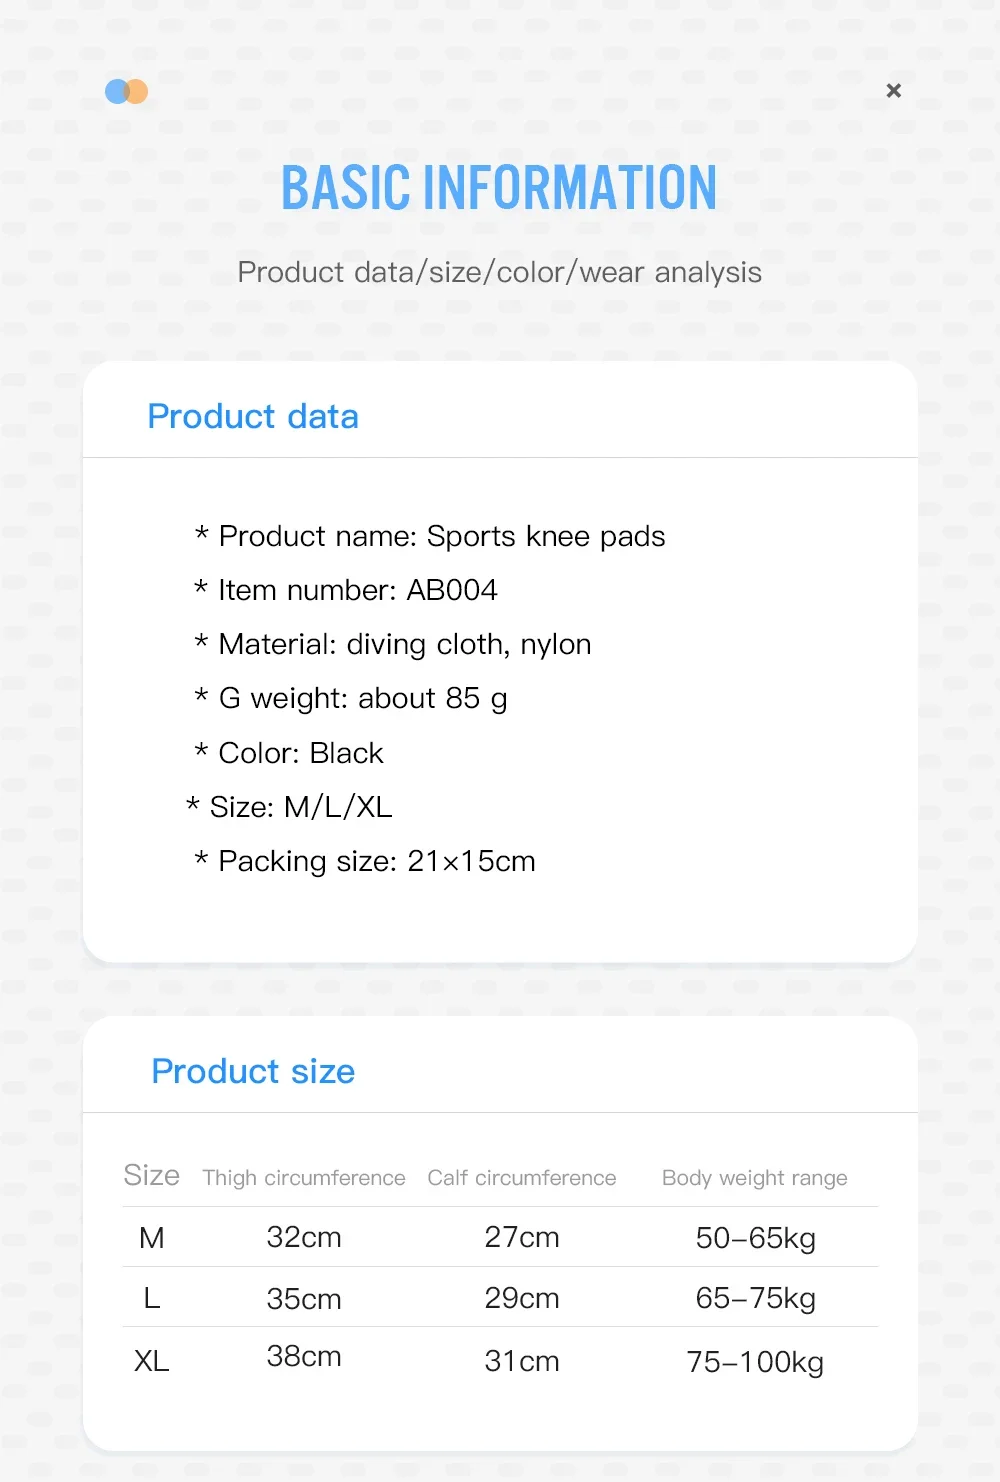This screenshot has height=1482, width=1000.
Task: Click the G weight about 85 g line
Action: 352,698
